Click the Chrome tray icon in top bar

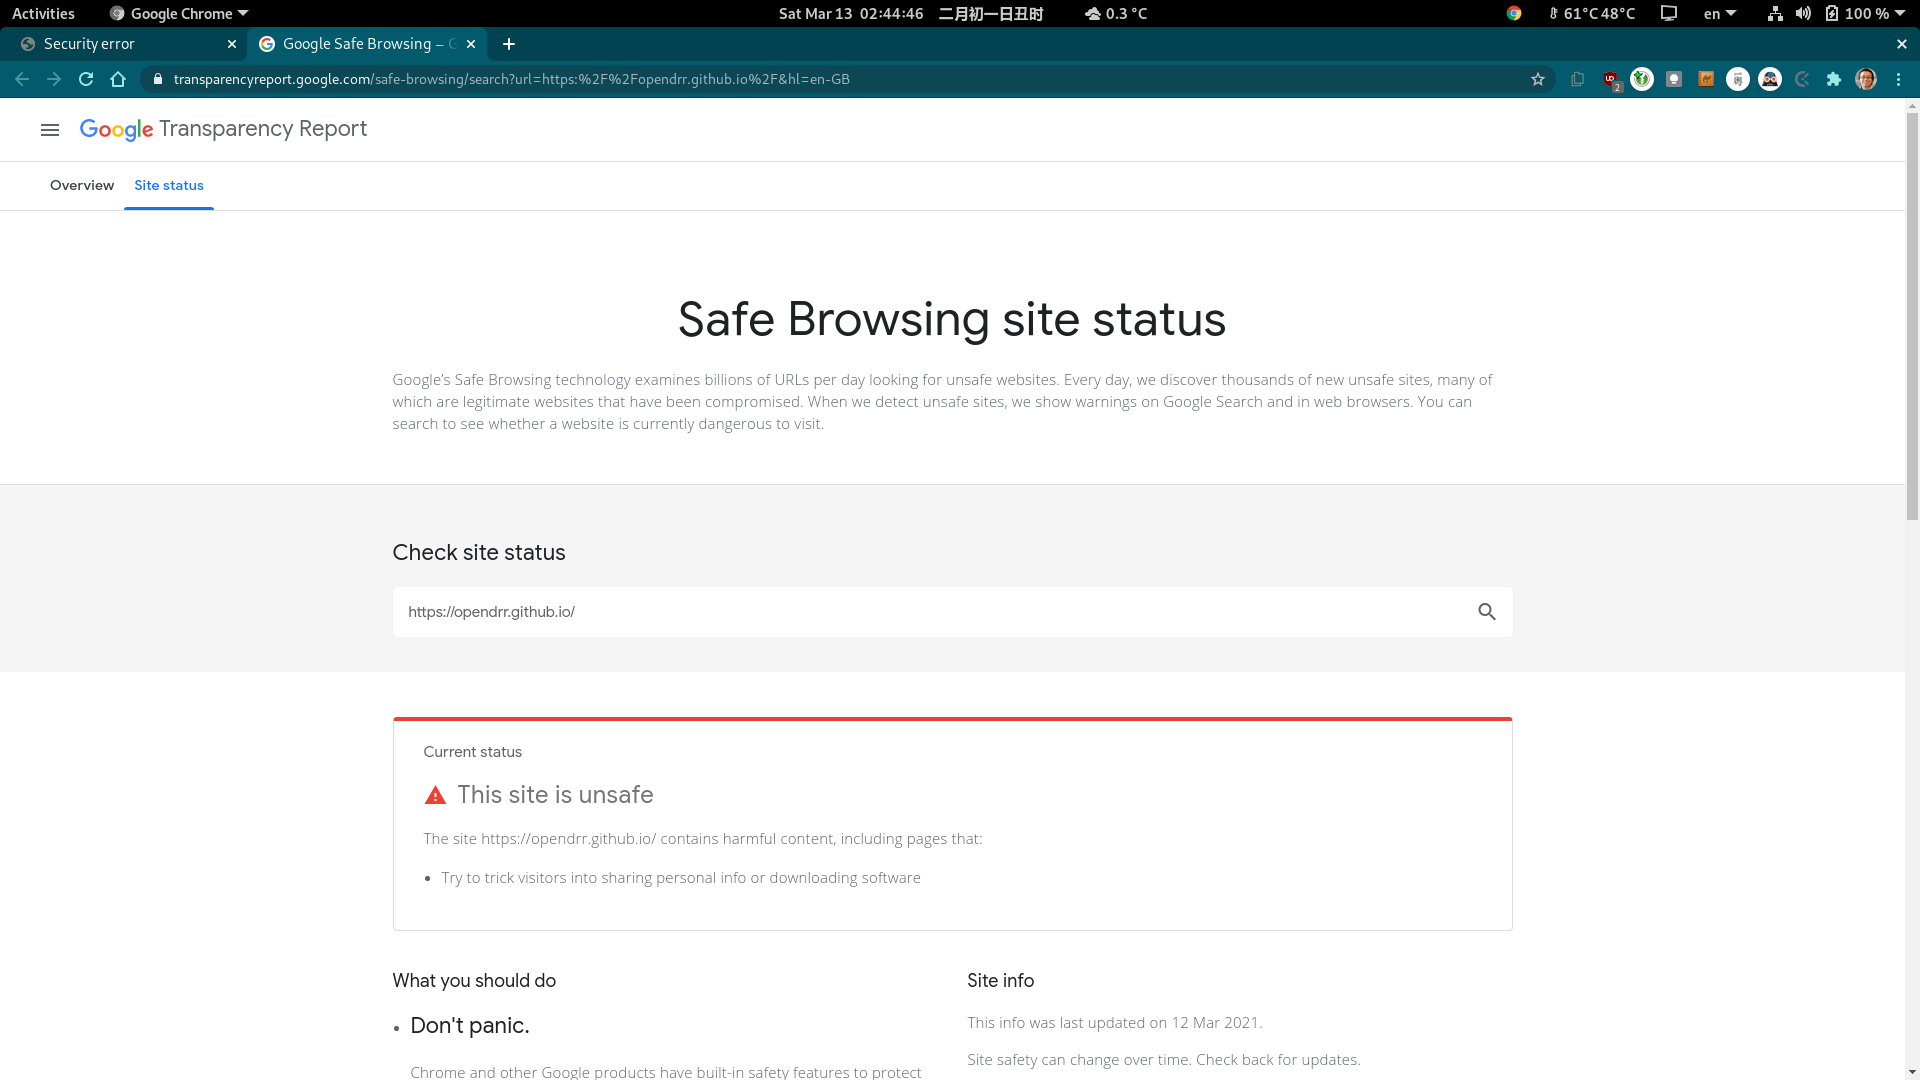point(1514,13)
